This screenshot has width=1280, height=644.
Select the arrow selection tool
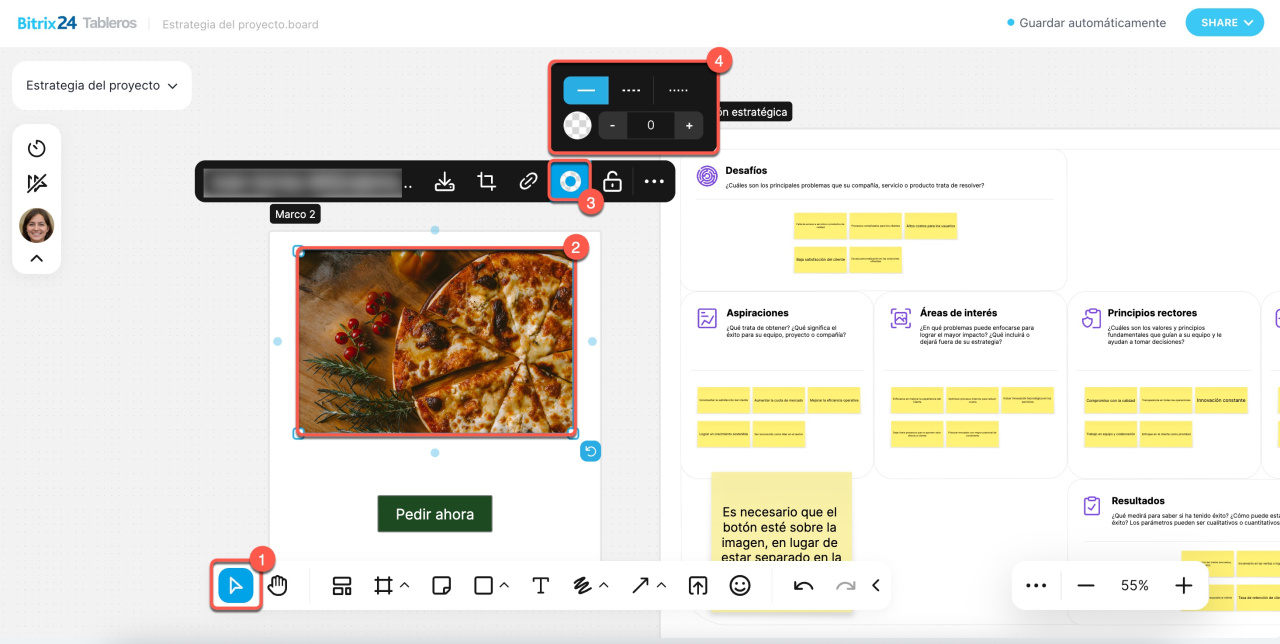click(236, 586)
